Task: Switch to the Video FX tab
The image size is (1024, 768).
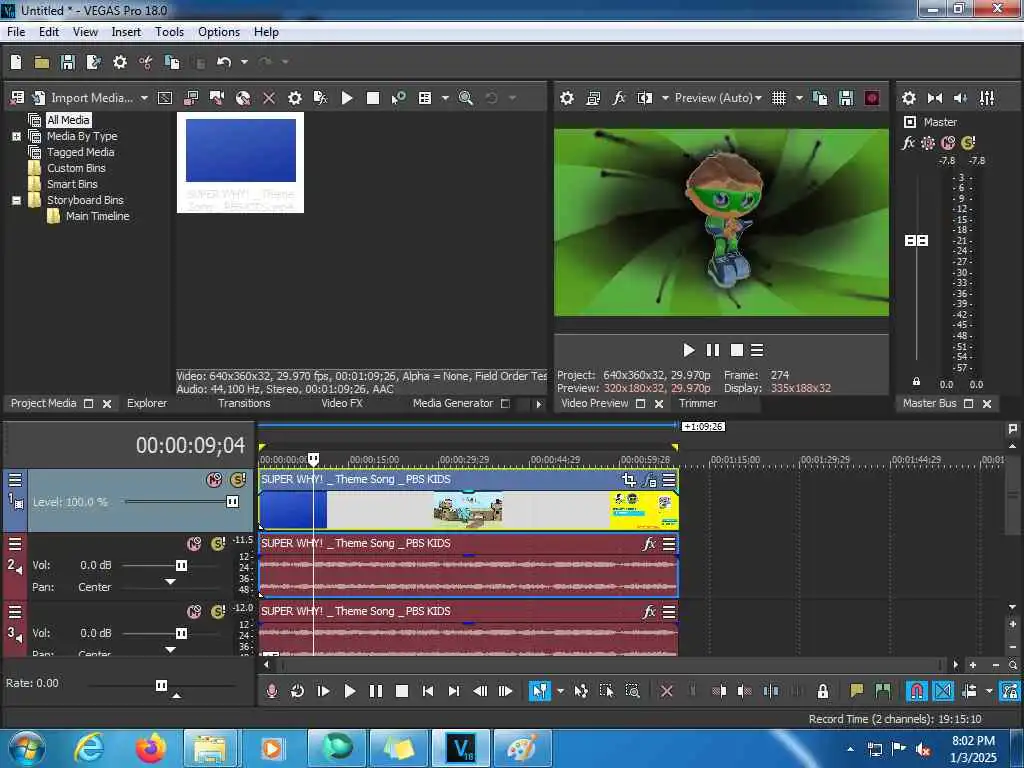Action: [342, 404]
